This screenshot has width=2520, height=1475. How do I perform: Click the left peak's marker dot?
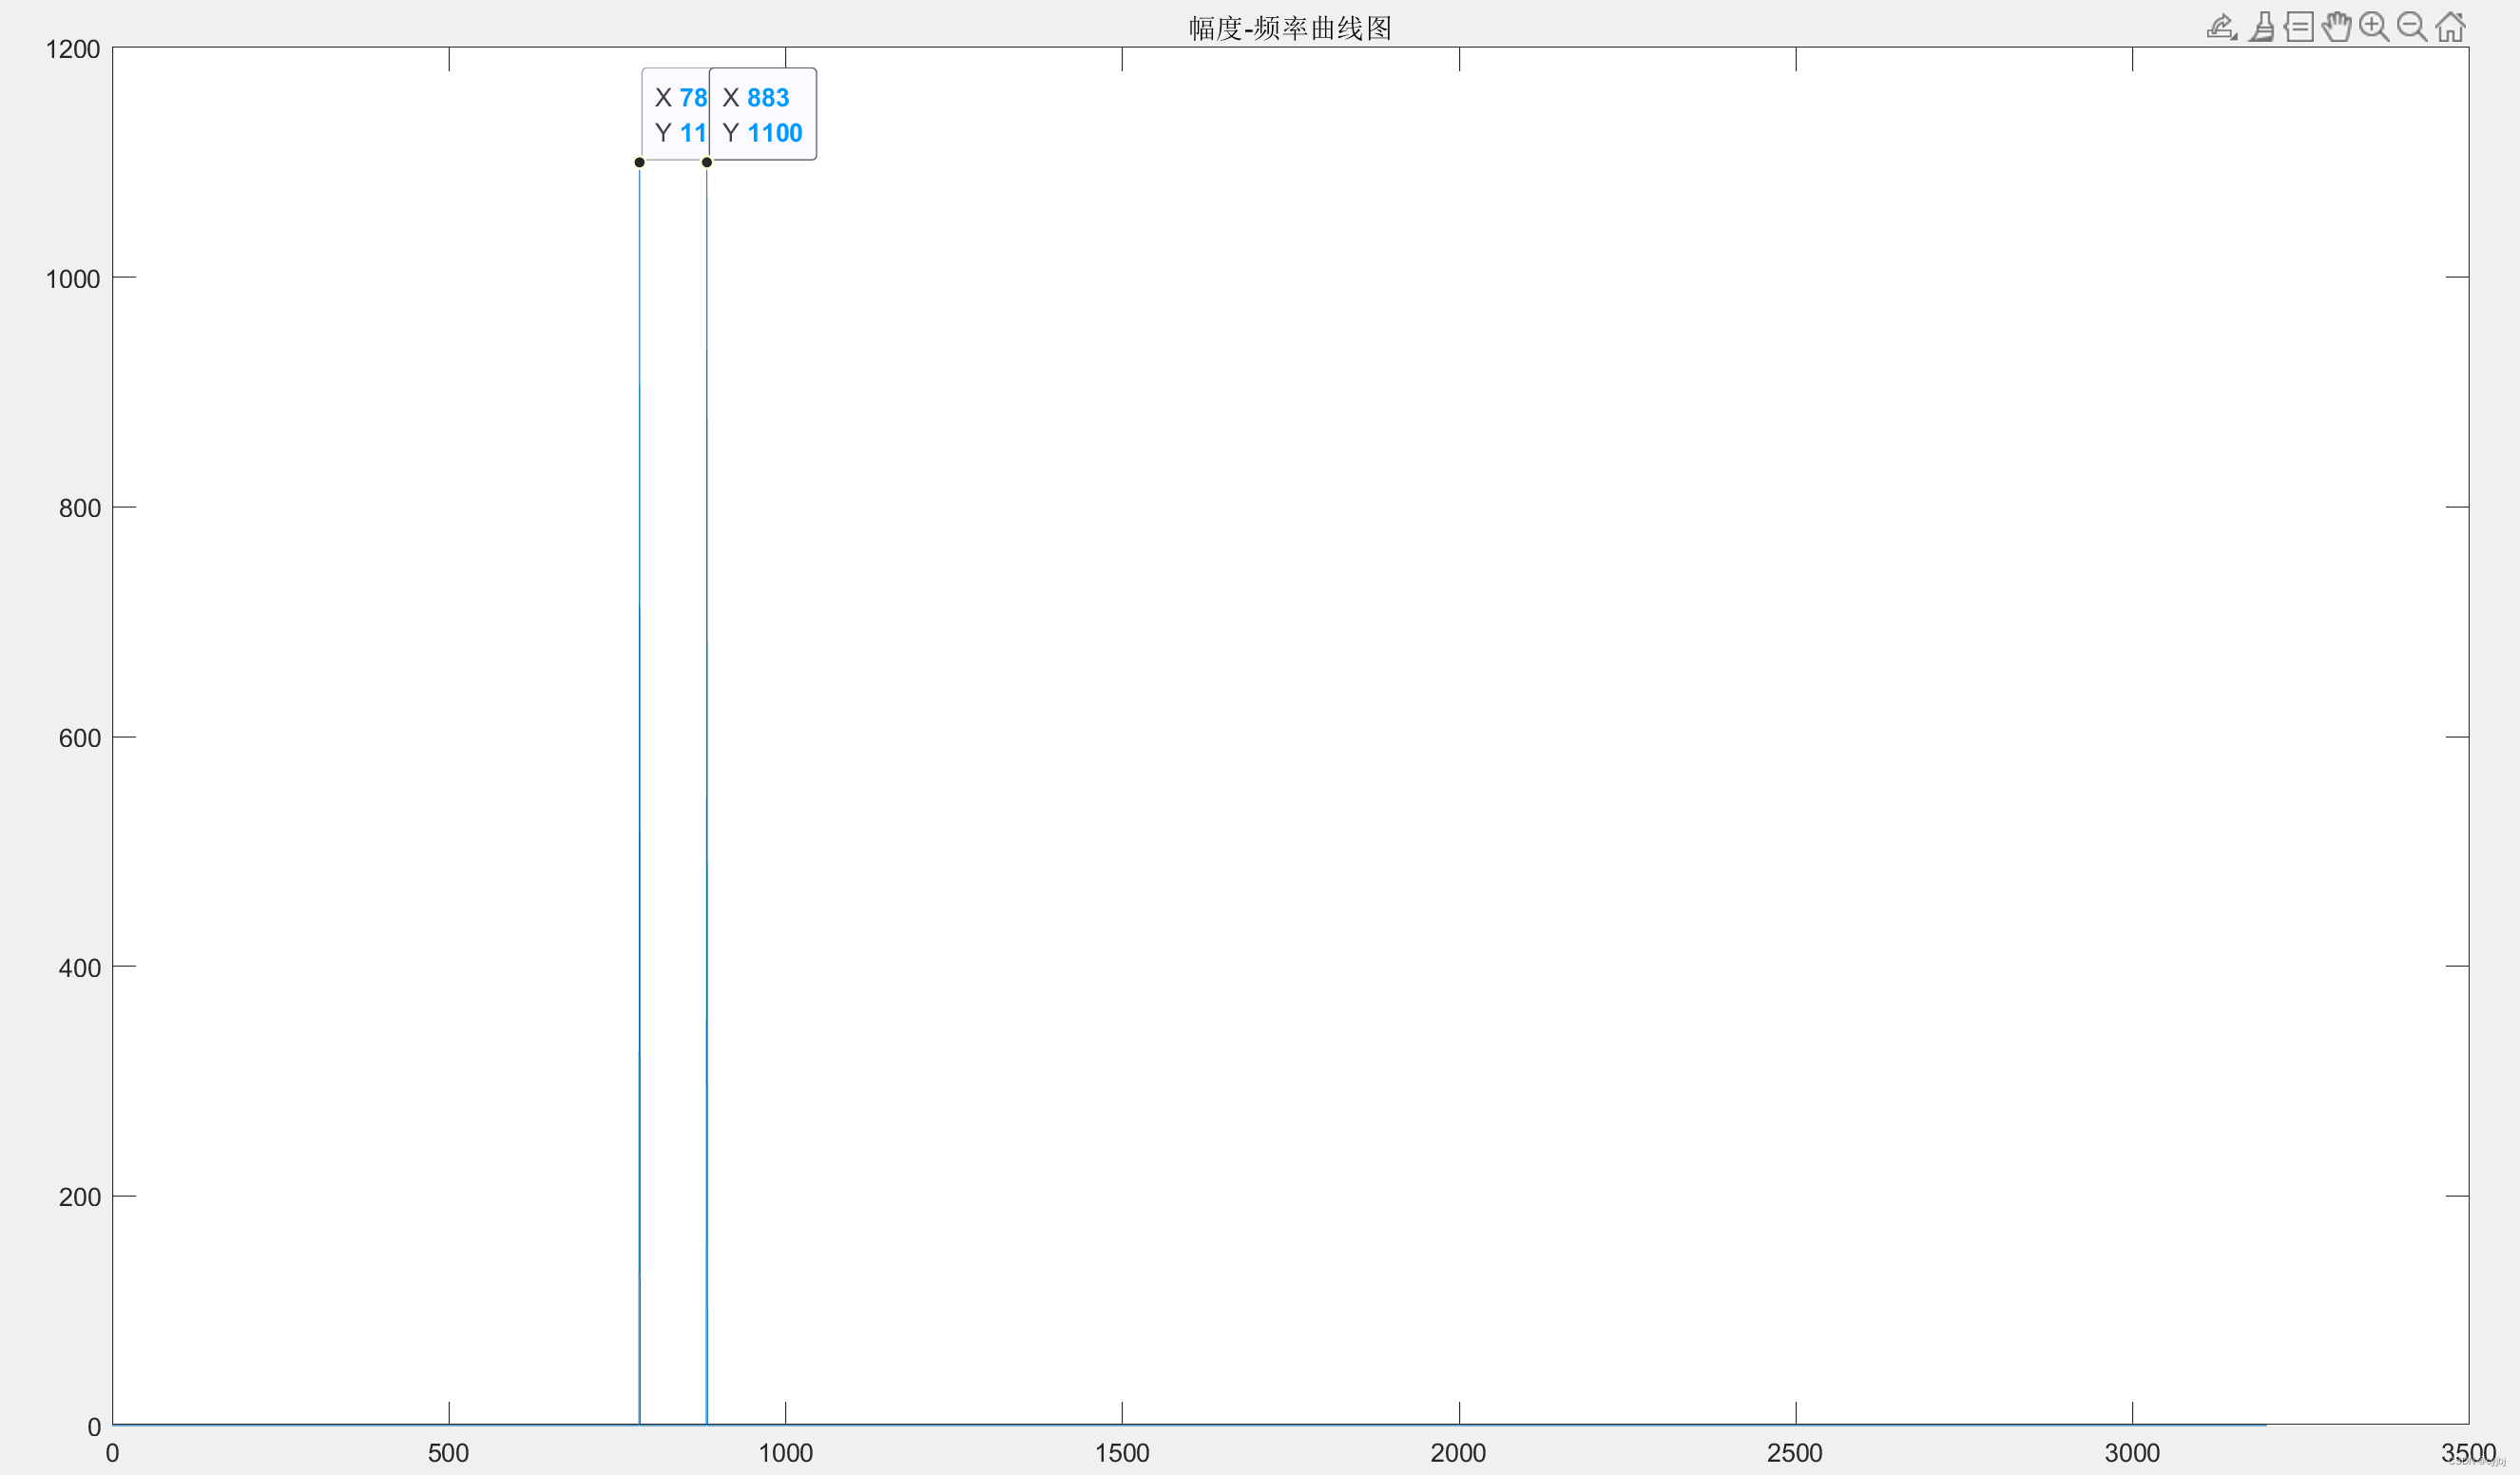[639, 162]
